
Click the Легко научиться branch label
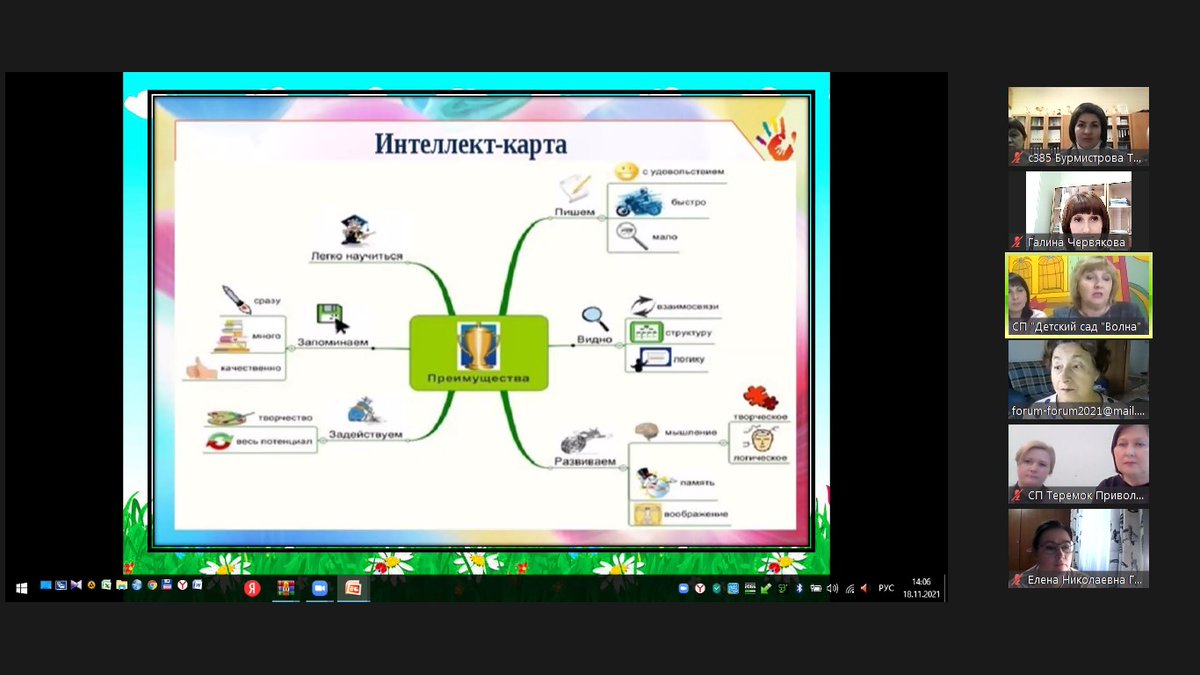(356, 256)
